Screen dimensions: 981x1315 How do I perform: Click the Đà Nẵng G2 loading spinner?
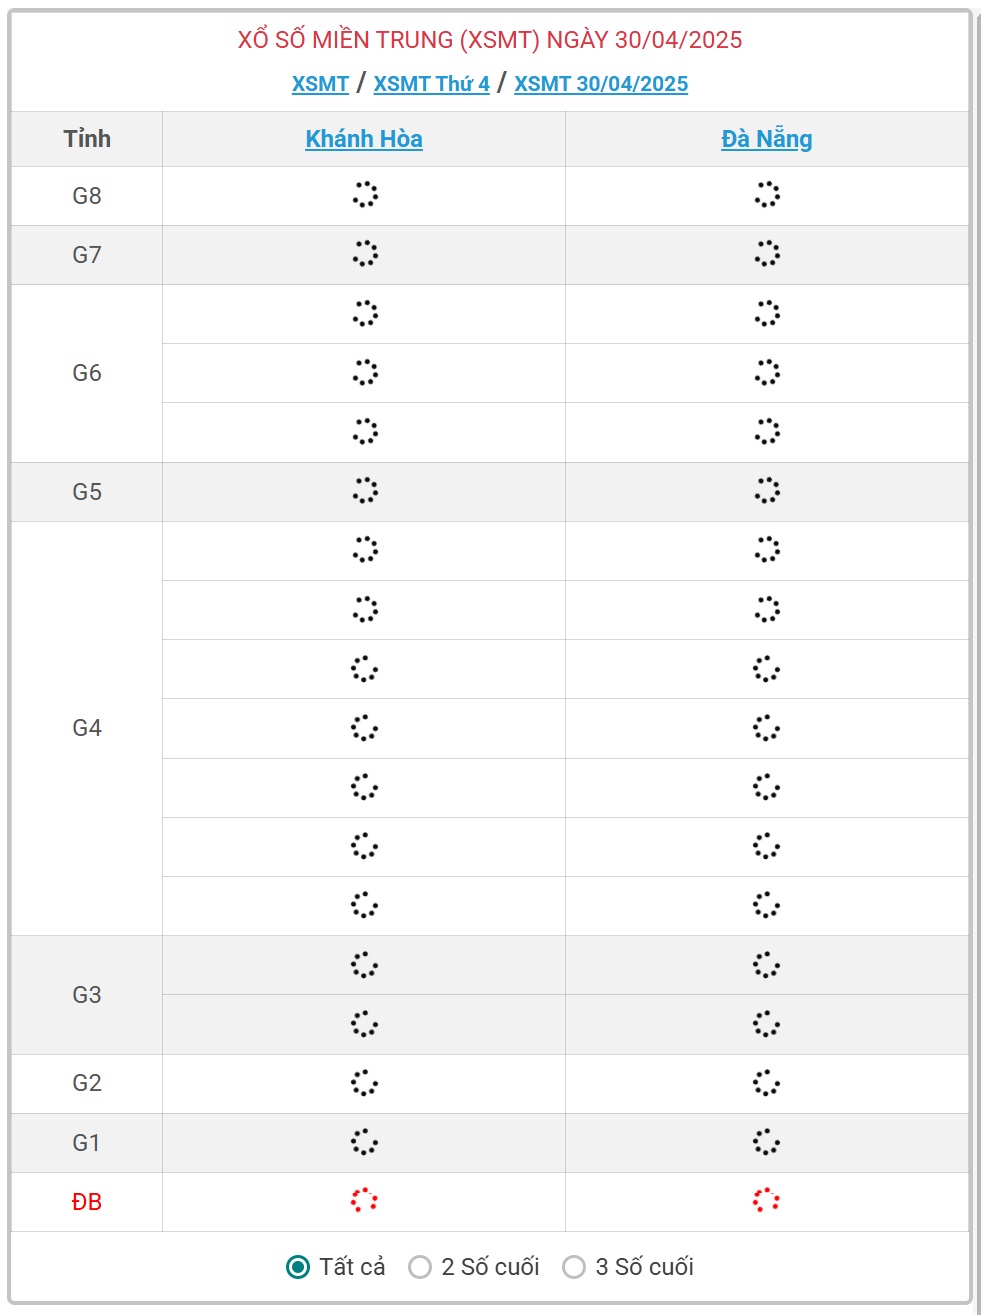[766, 1083]
